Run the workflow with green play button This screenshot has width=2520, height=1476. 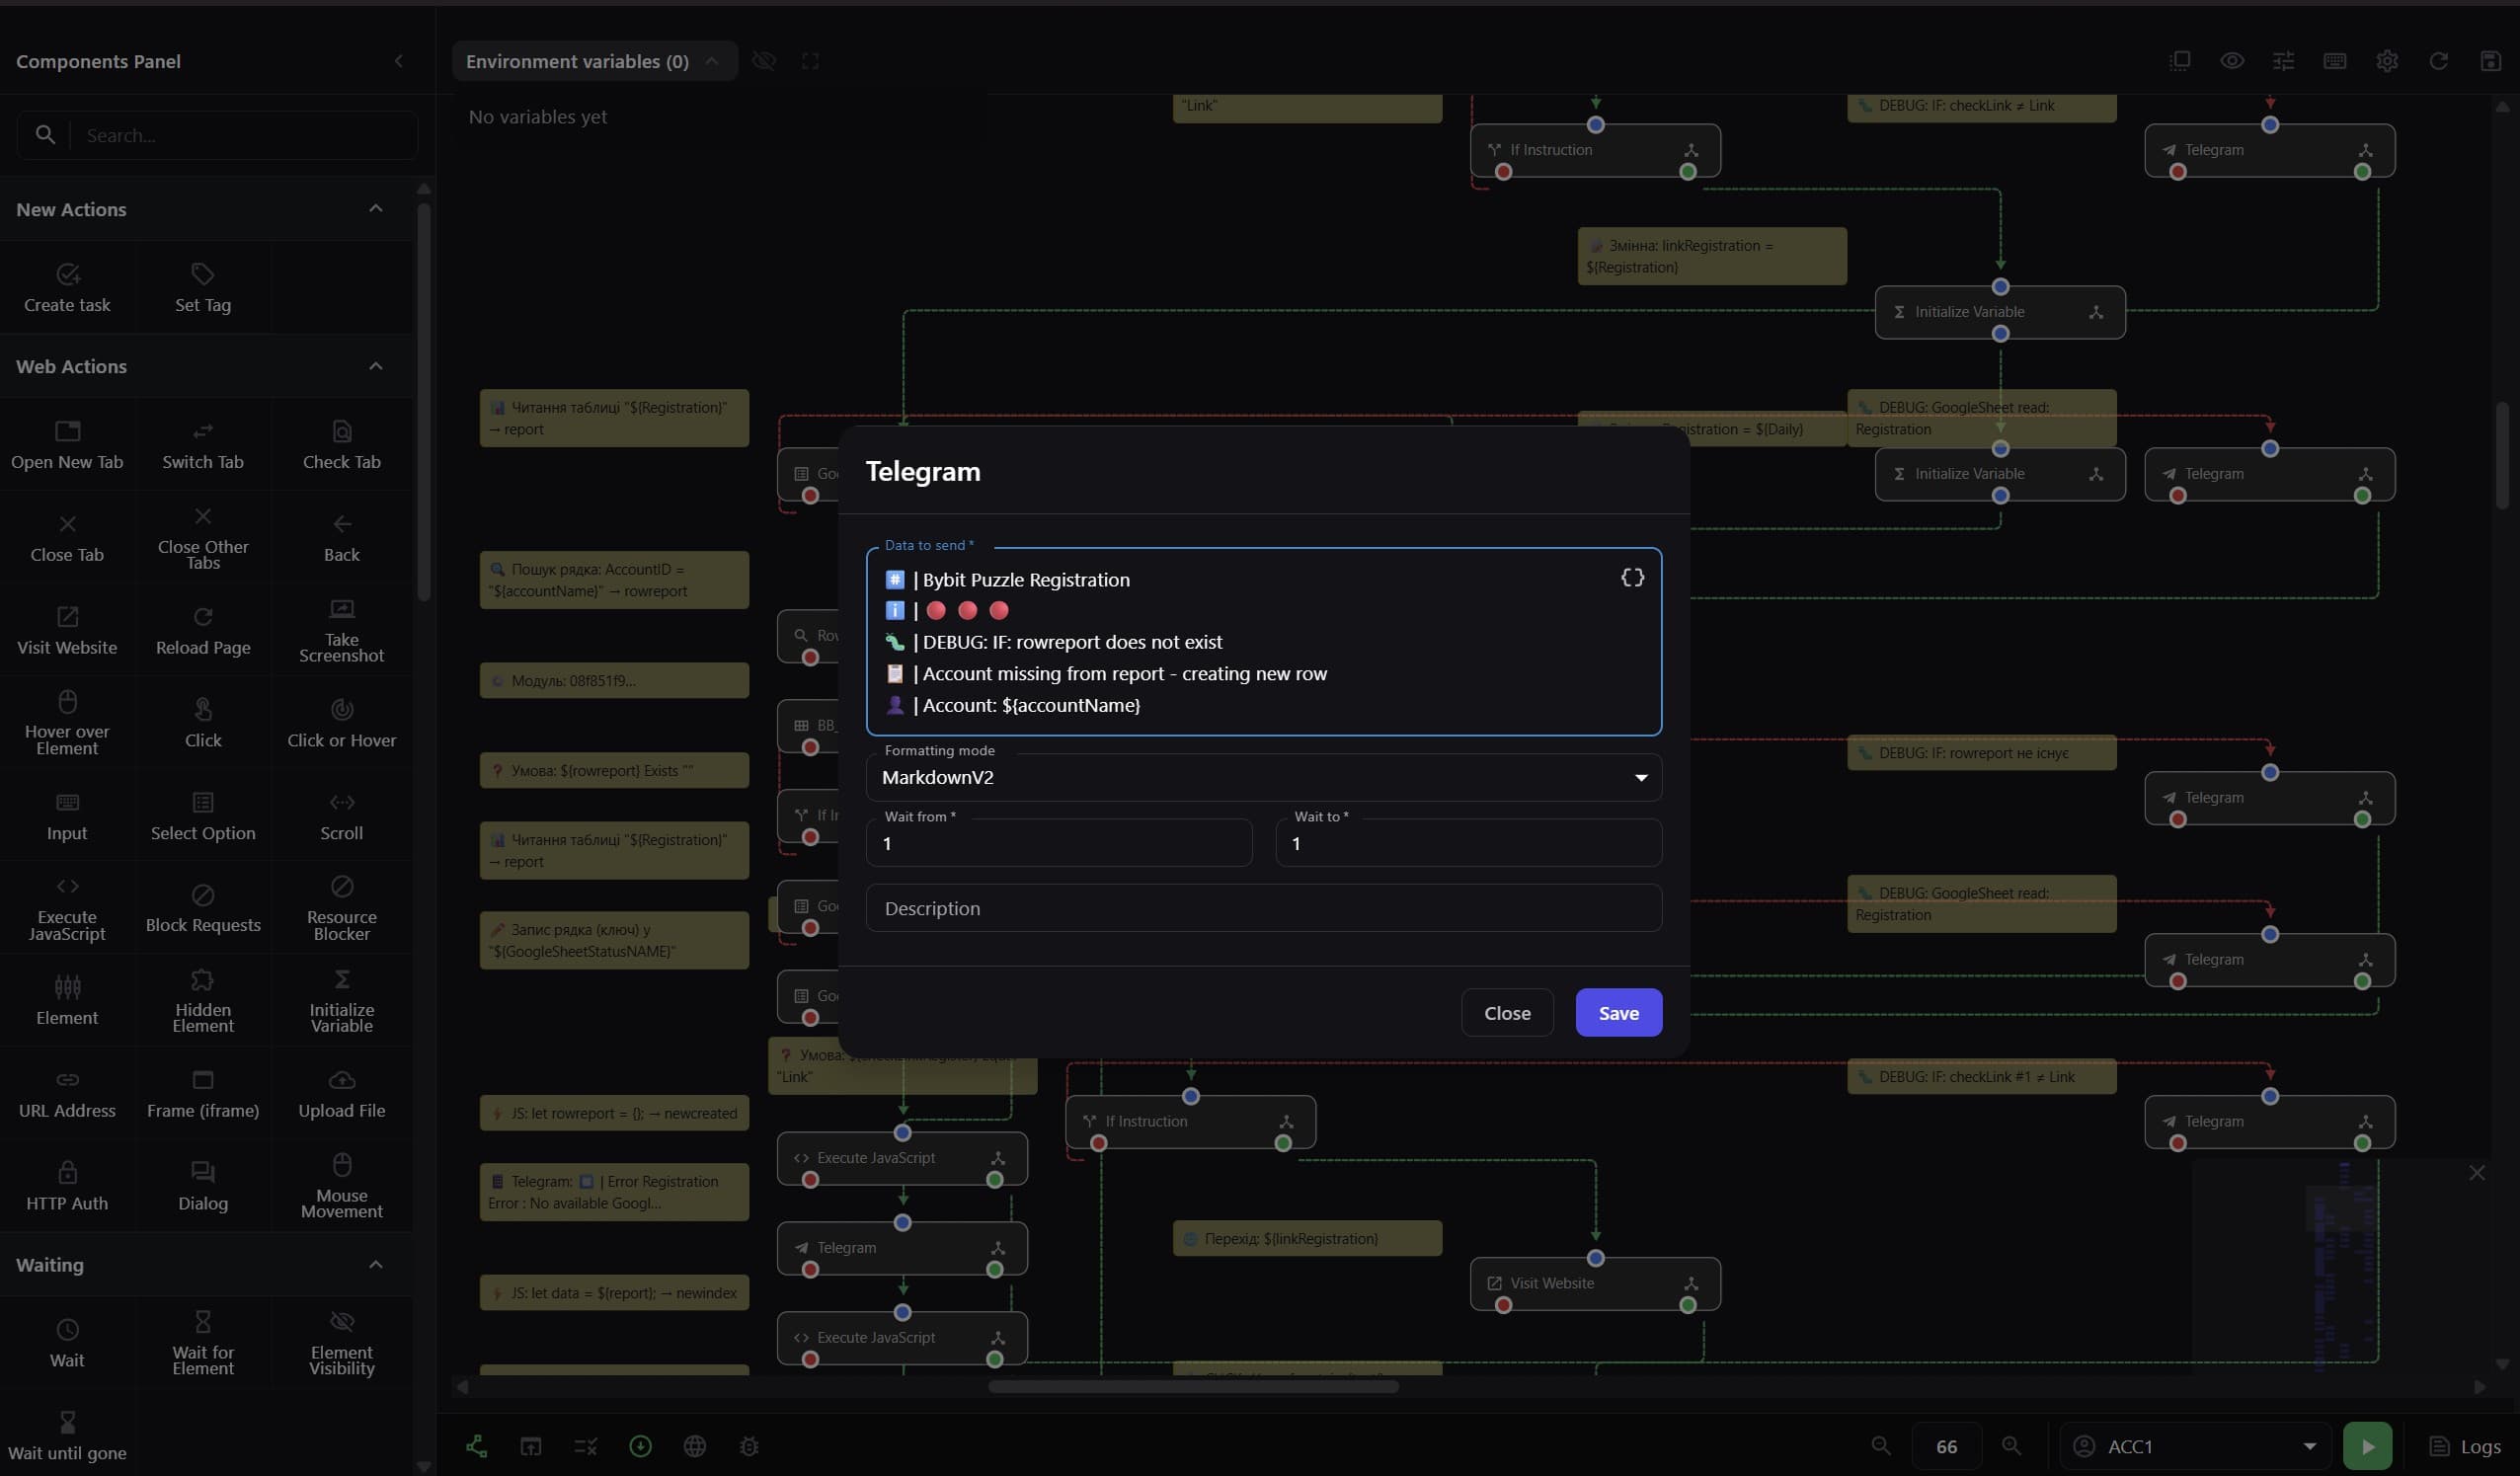tap(2367, 1446)
